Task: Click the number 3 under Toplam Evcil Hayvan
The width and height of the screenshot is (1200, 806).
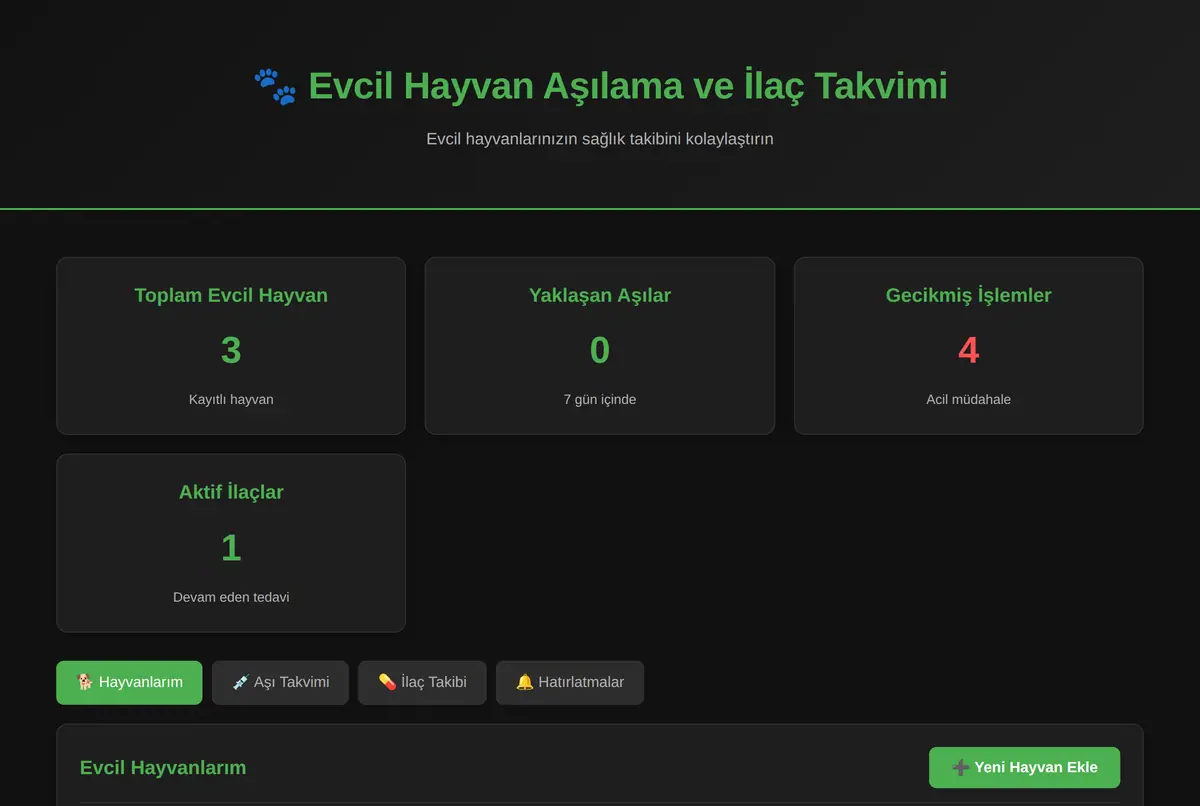Action: point(231,350)
